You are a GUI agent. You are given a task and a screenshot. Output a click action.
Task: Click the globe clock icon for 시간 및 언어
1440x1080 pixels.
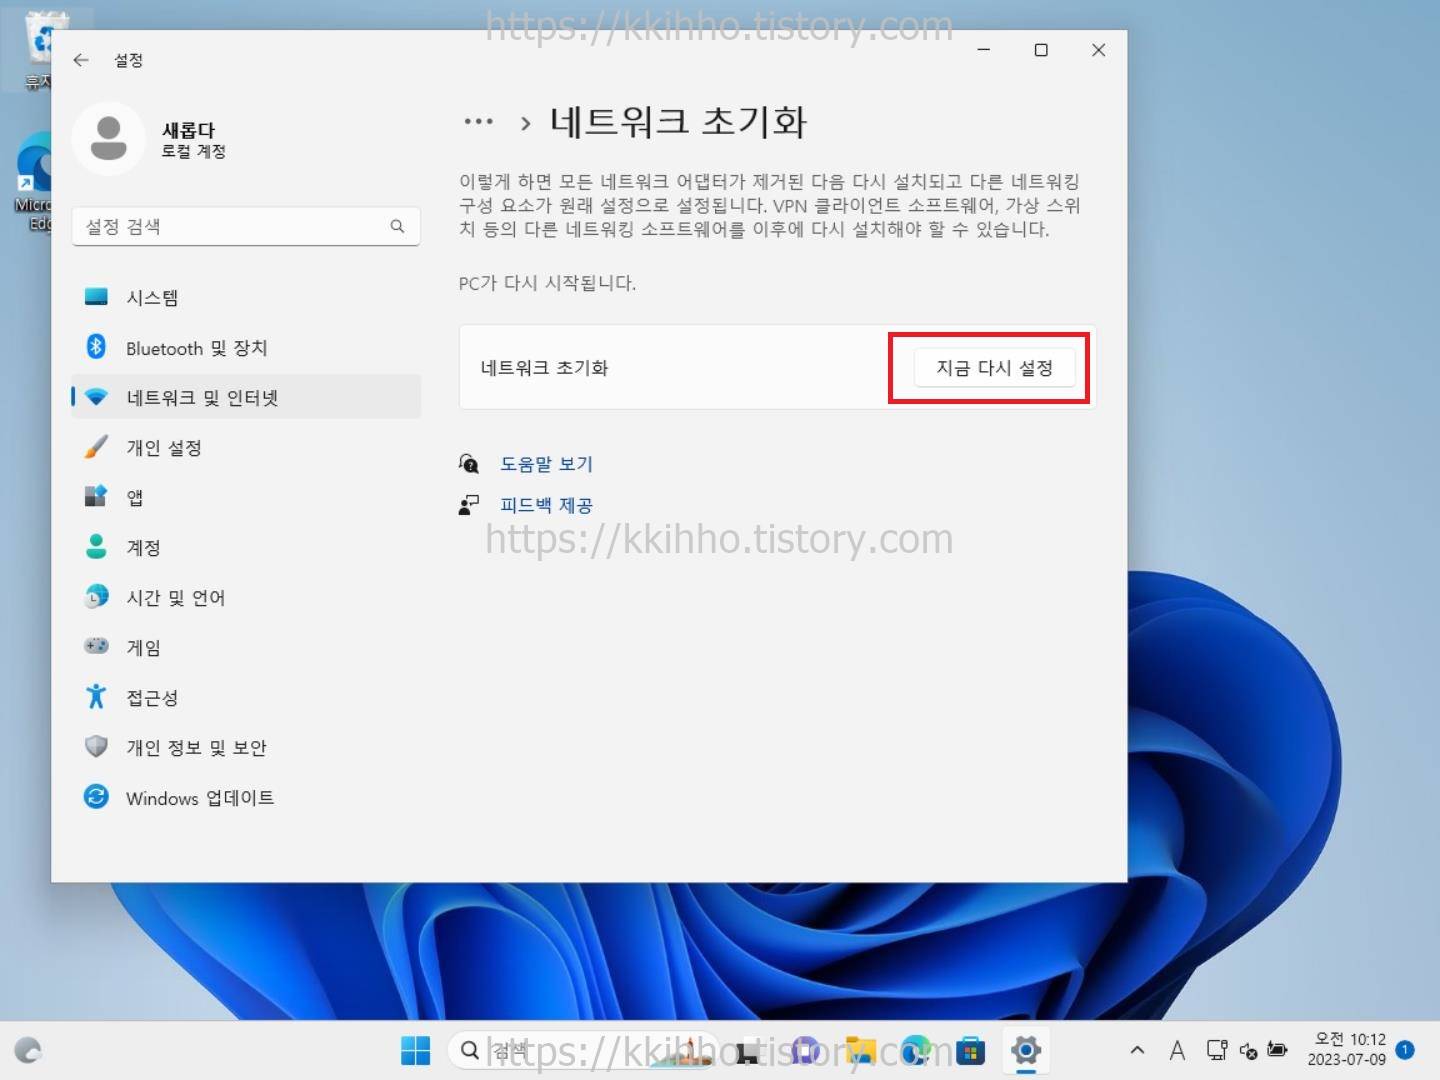[x=96, y=596]
